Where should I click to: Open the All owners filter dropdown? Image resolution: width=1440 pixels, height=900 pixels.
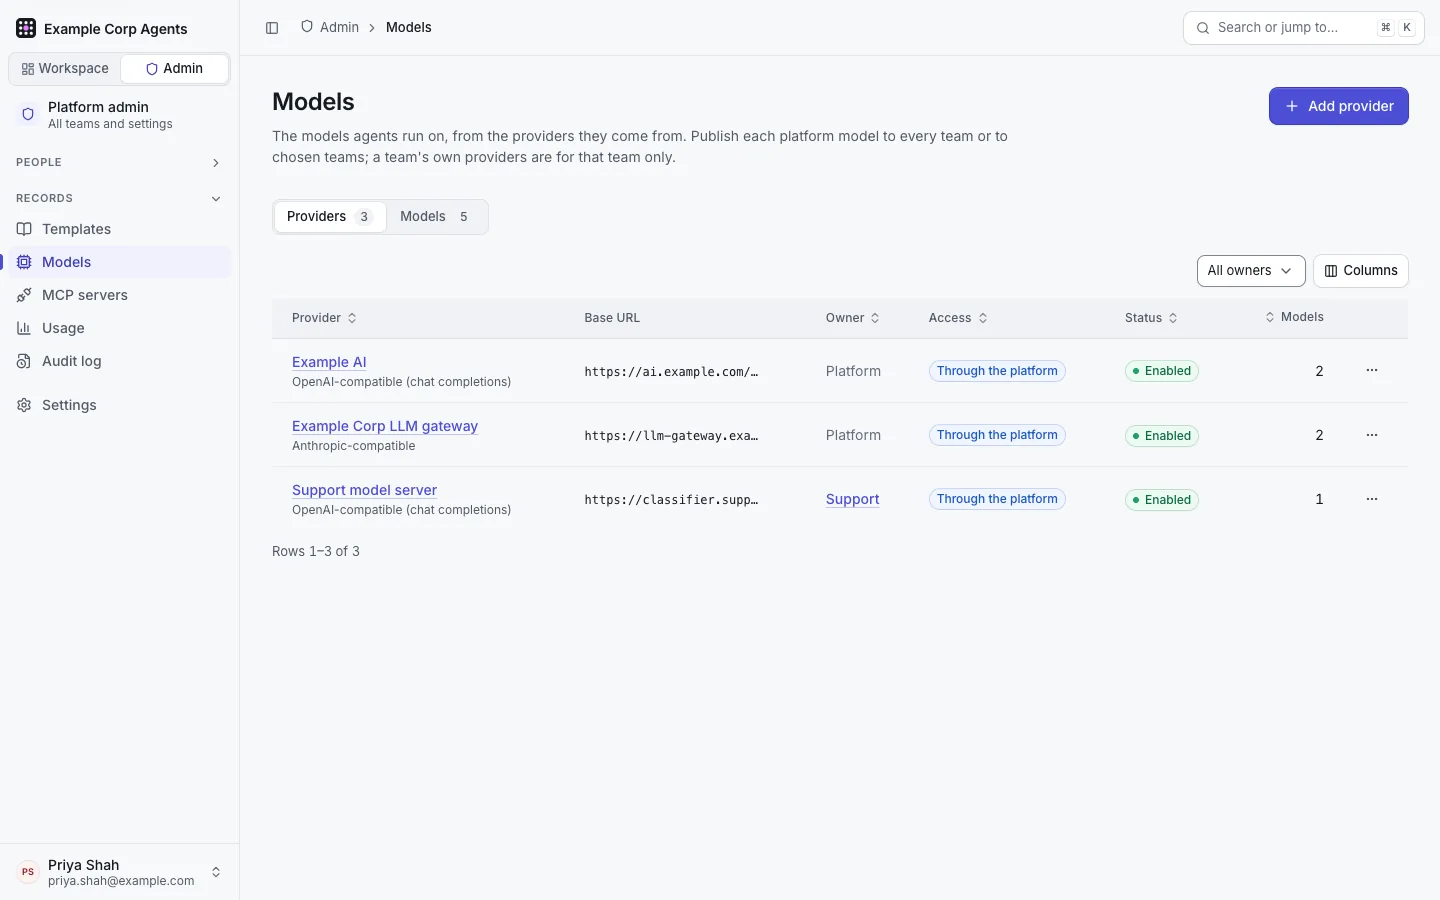1251,270
